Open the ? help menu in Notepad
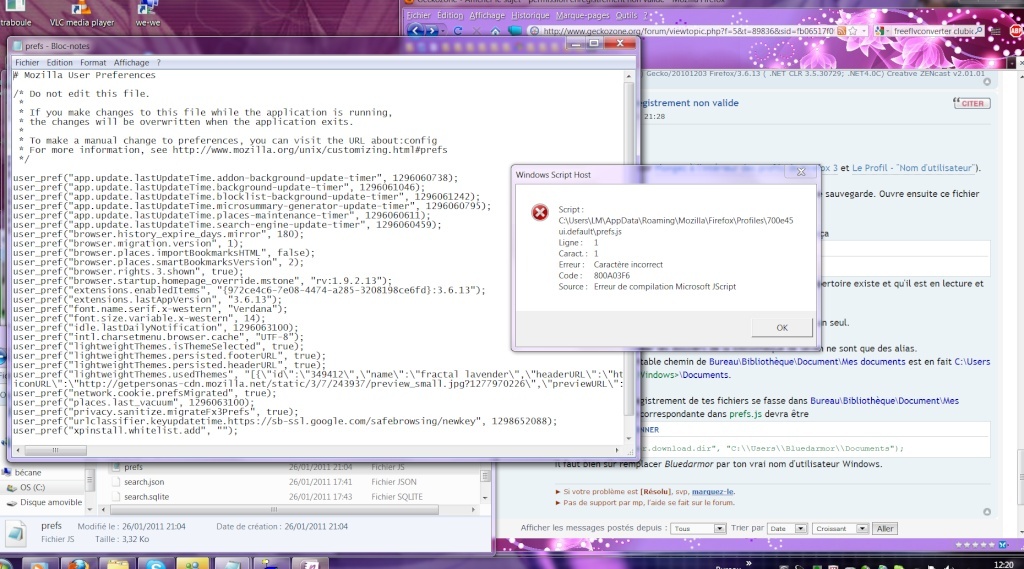The height and width of the screenshot is (569, 1024). (x=159, y=63)
